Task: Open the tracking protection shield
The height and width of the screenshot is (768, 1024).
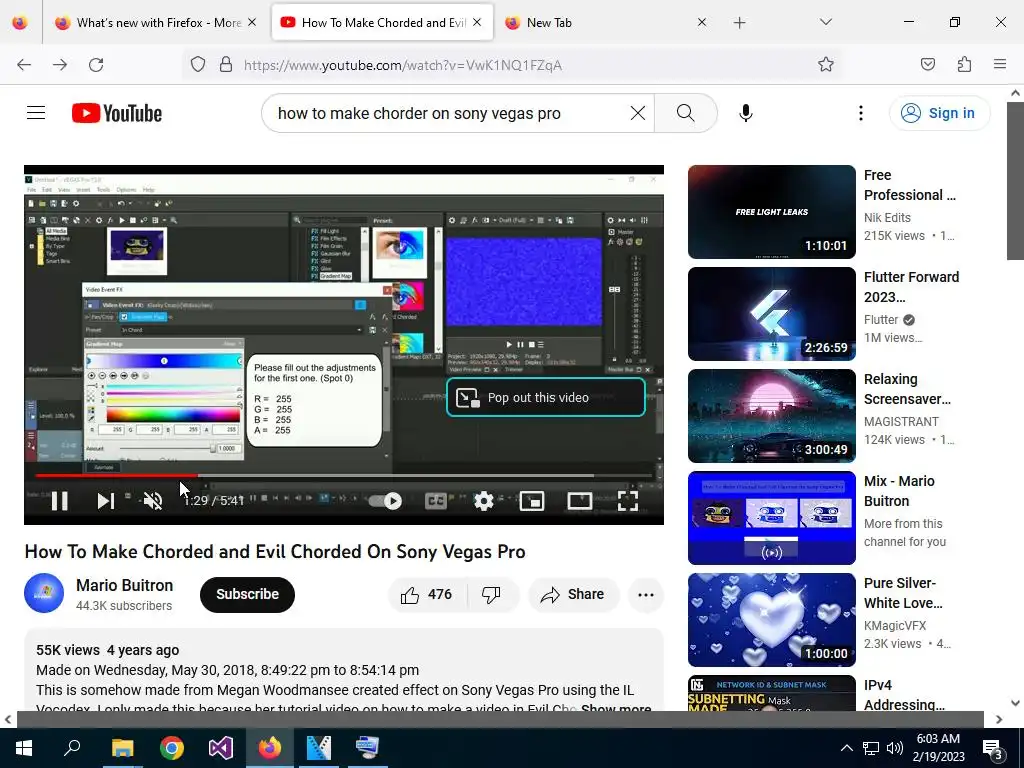Action: pyautogui.click(x=198, y=65)
